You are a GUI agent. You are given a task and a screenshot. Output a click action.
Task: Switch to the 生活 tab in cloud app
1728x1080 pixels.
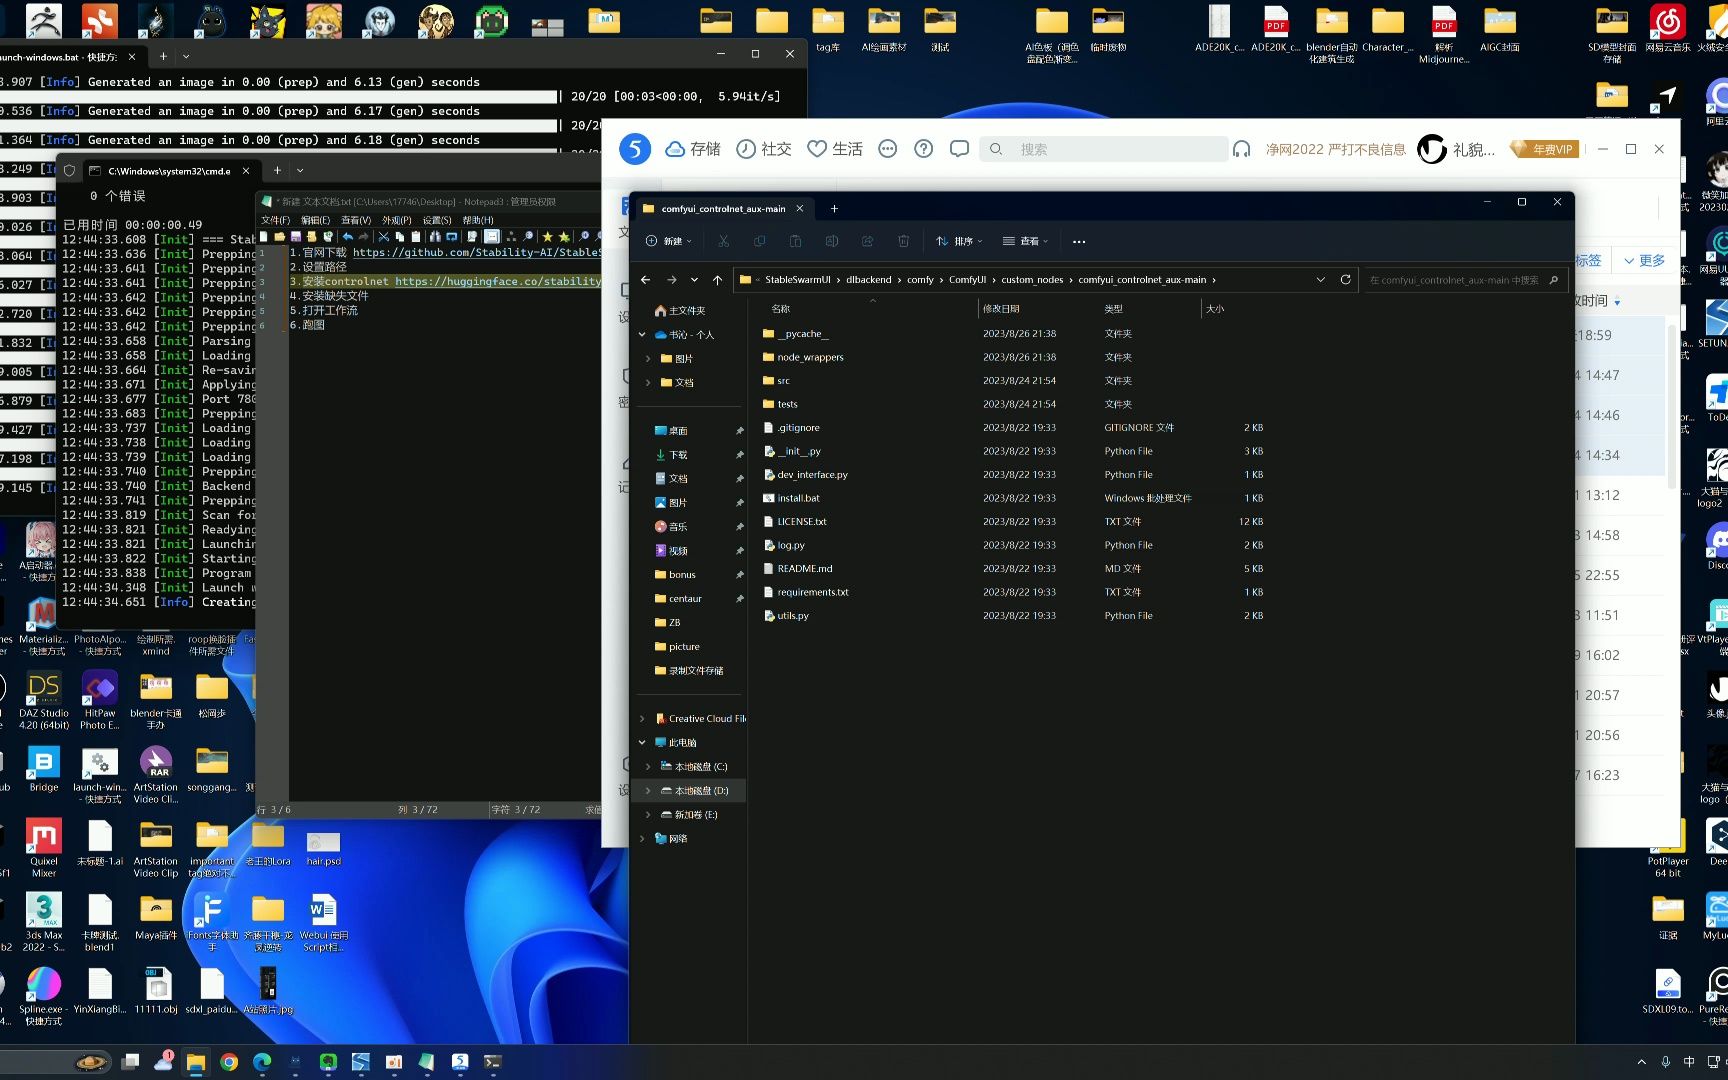click(835, 149)
